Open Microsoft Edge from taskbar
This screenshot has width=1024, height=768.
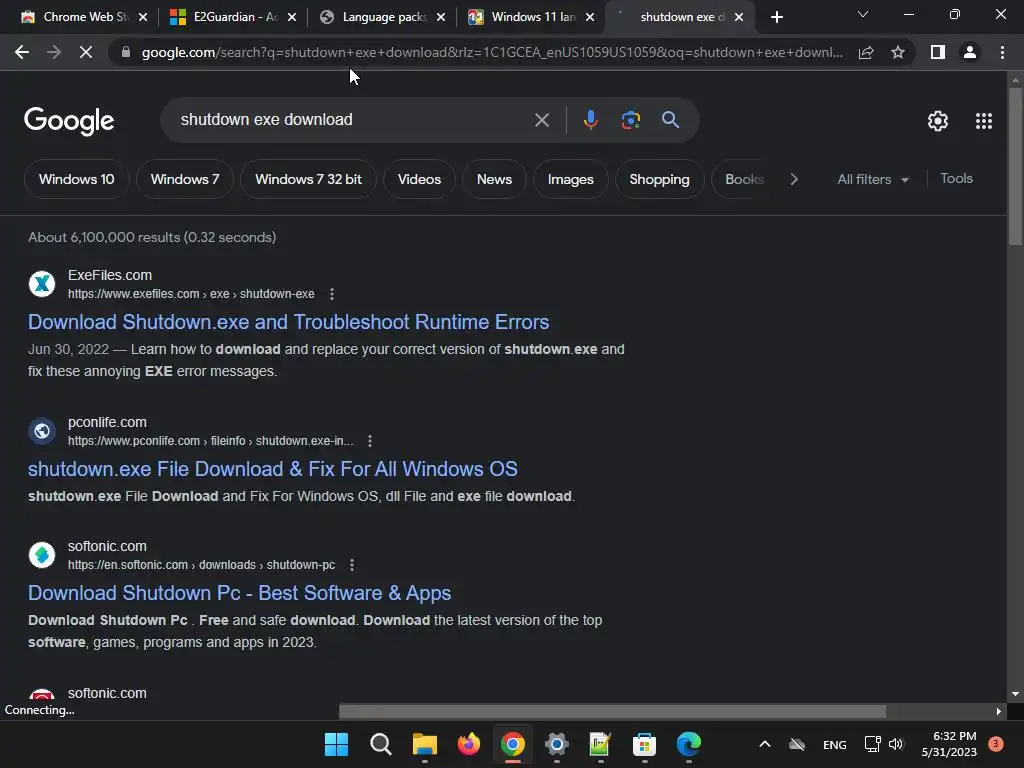(688, 744)
